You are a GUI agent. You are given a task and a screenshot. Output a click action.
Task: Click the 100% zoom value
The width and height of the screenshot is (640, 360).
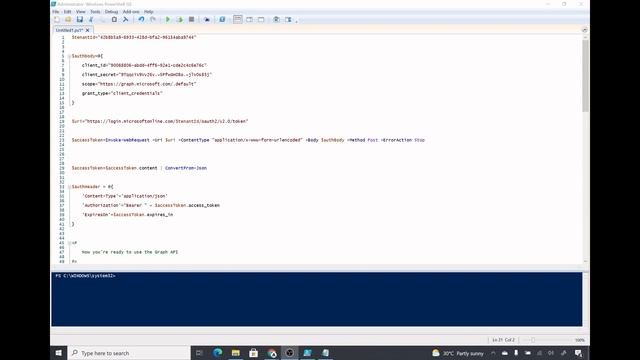click(580, 340)
